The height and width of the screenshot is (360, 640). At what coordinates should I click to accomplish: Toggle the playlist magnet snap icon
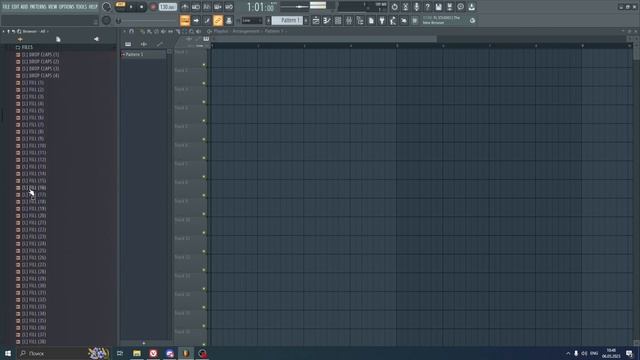[131, 31]
